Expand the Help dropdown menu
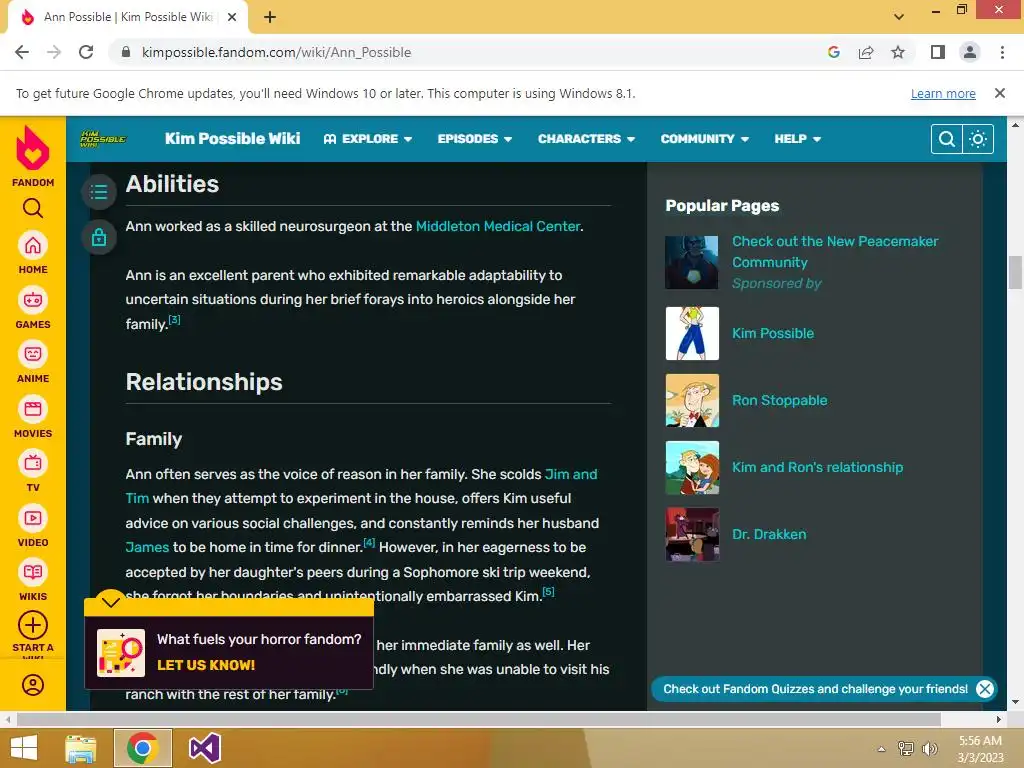Image resolution: width=1024 pixels, height=768 pixels. click(797, 139)
